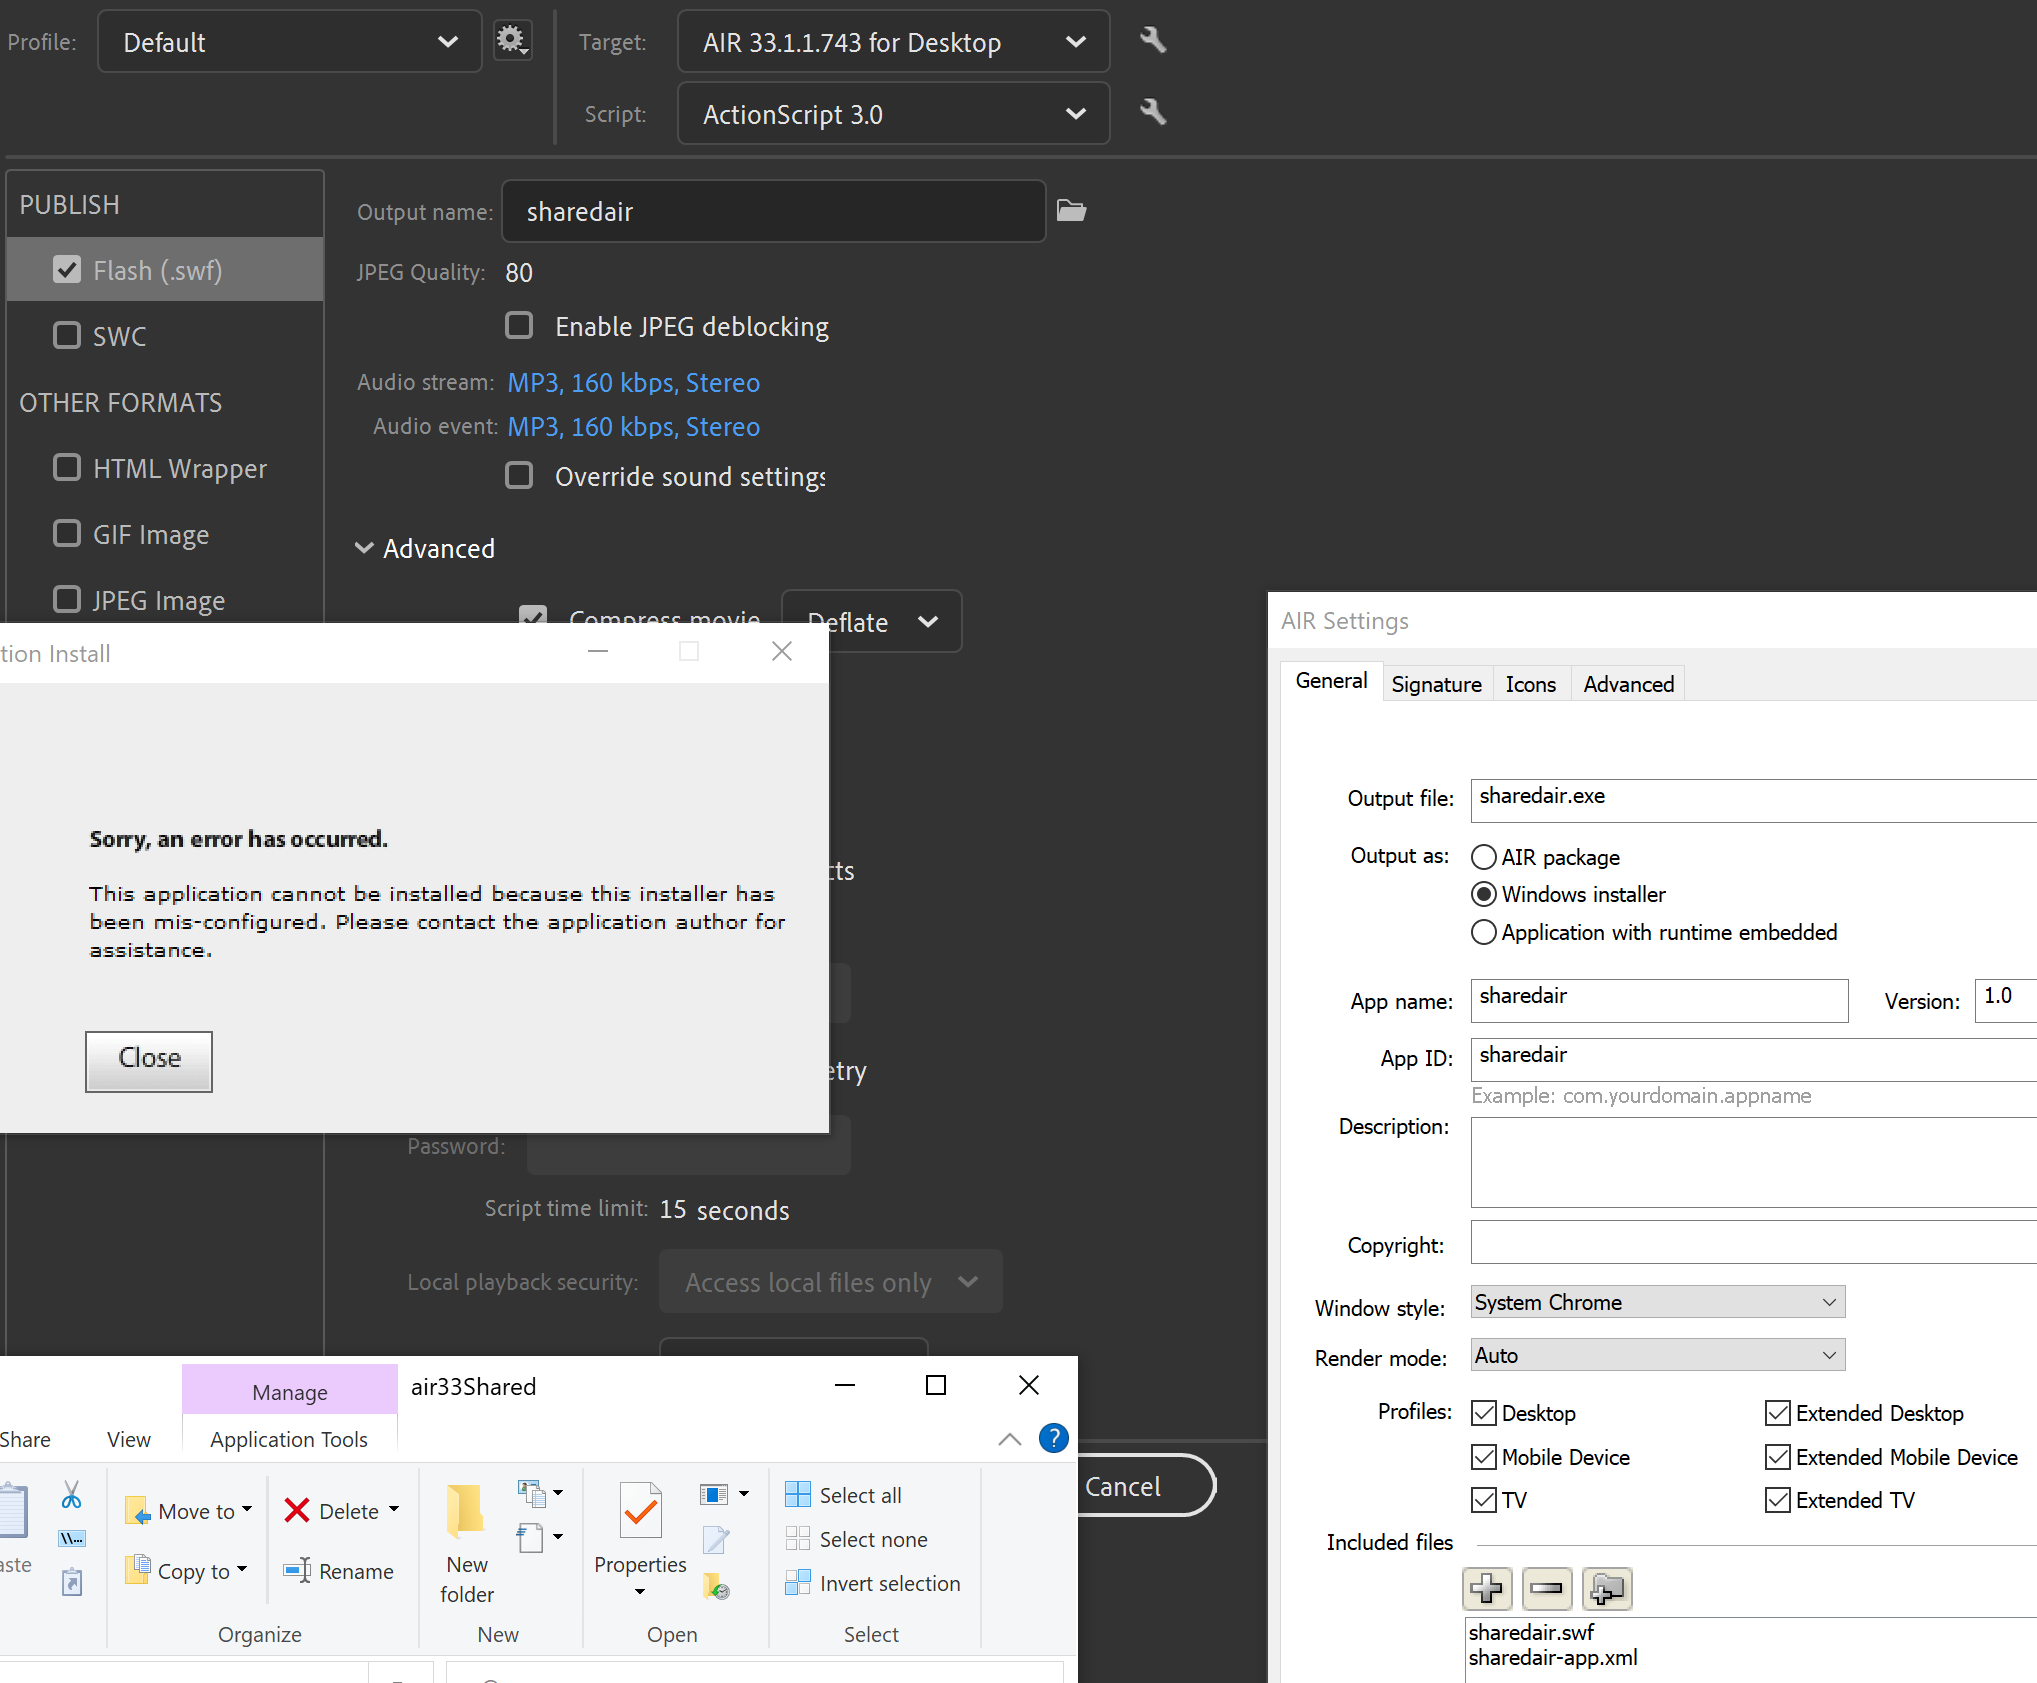Open publish profile options with gear icon

click(512, 40)
